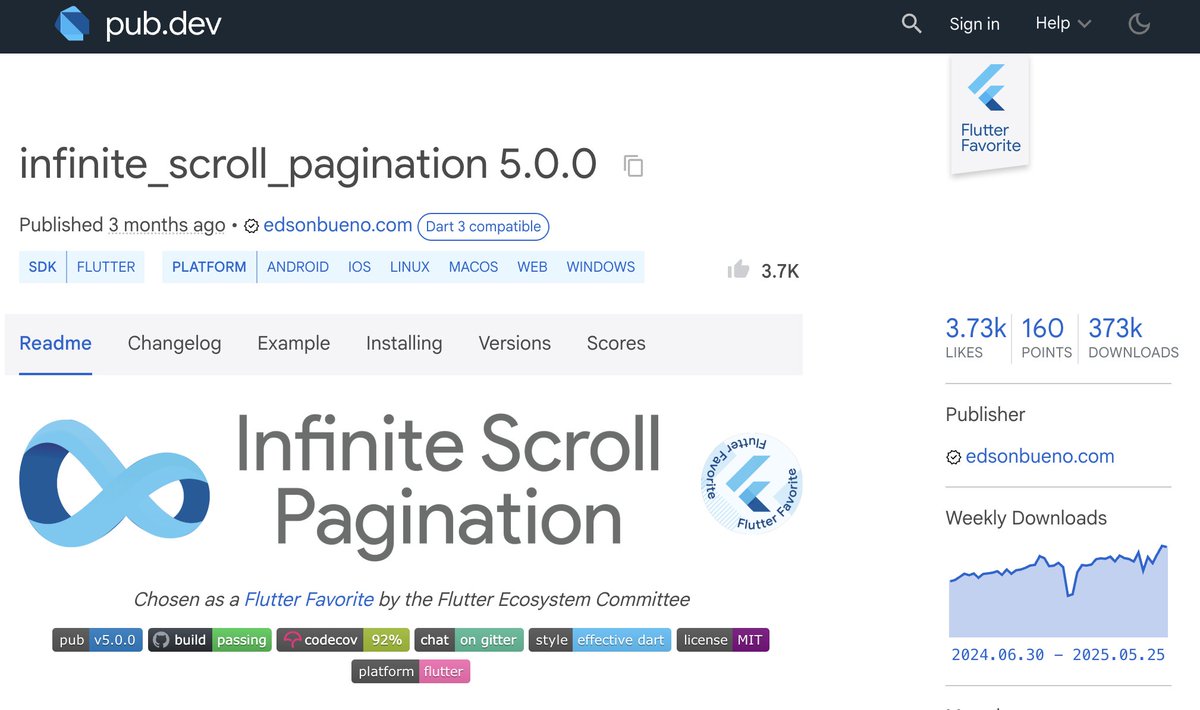The image size is (1200, 710).
Task: Click the blue infinity logo image
Action: (114, 483)
